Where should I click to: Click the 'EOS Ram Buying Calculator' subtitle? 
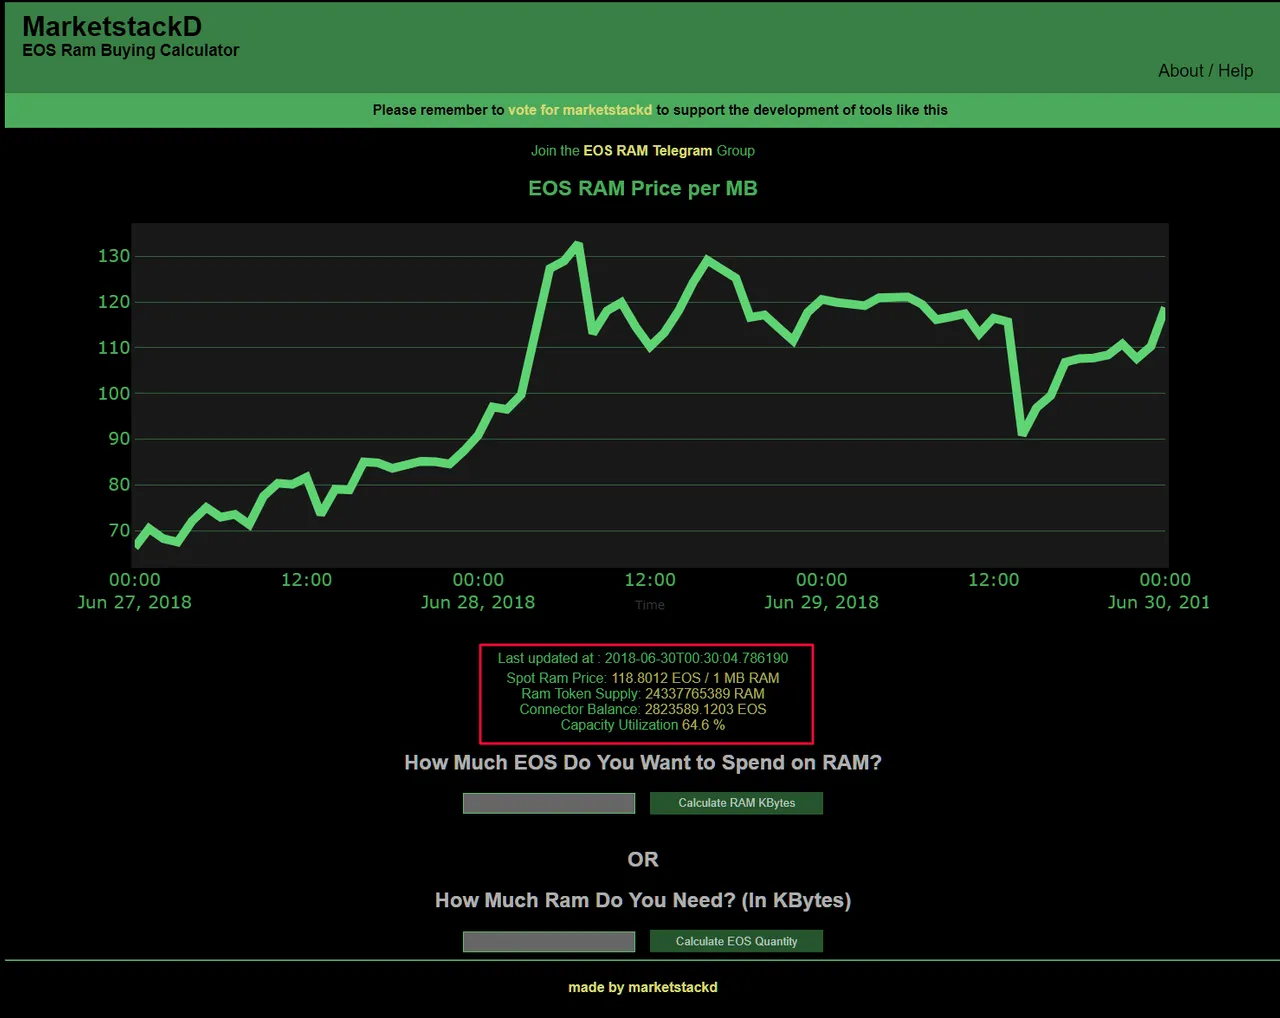click(131, 50)
